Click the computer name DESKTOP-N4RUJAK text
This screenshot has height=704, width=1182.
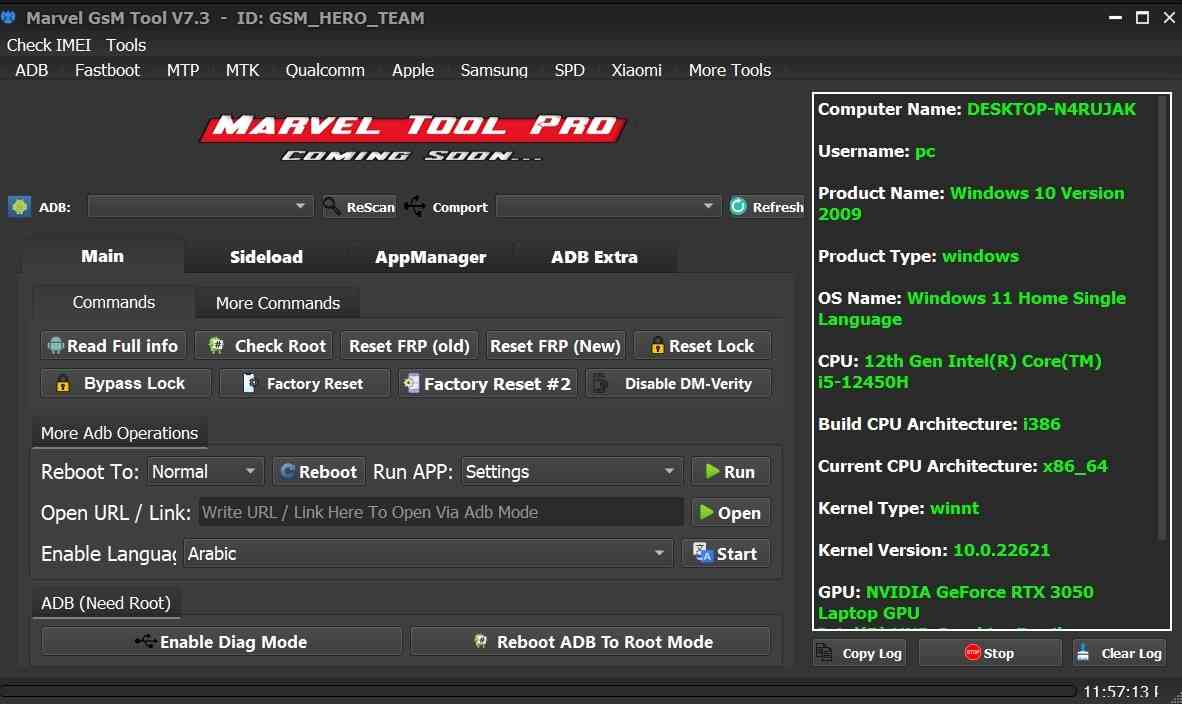(1051, 109)
